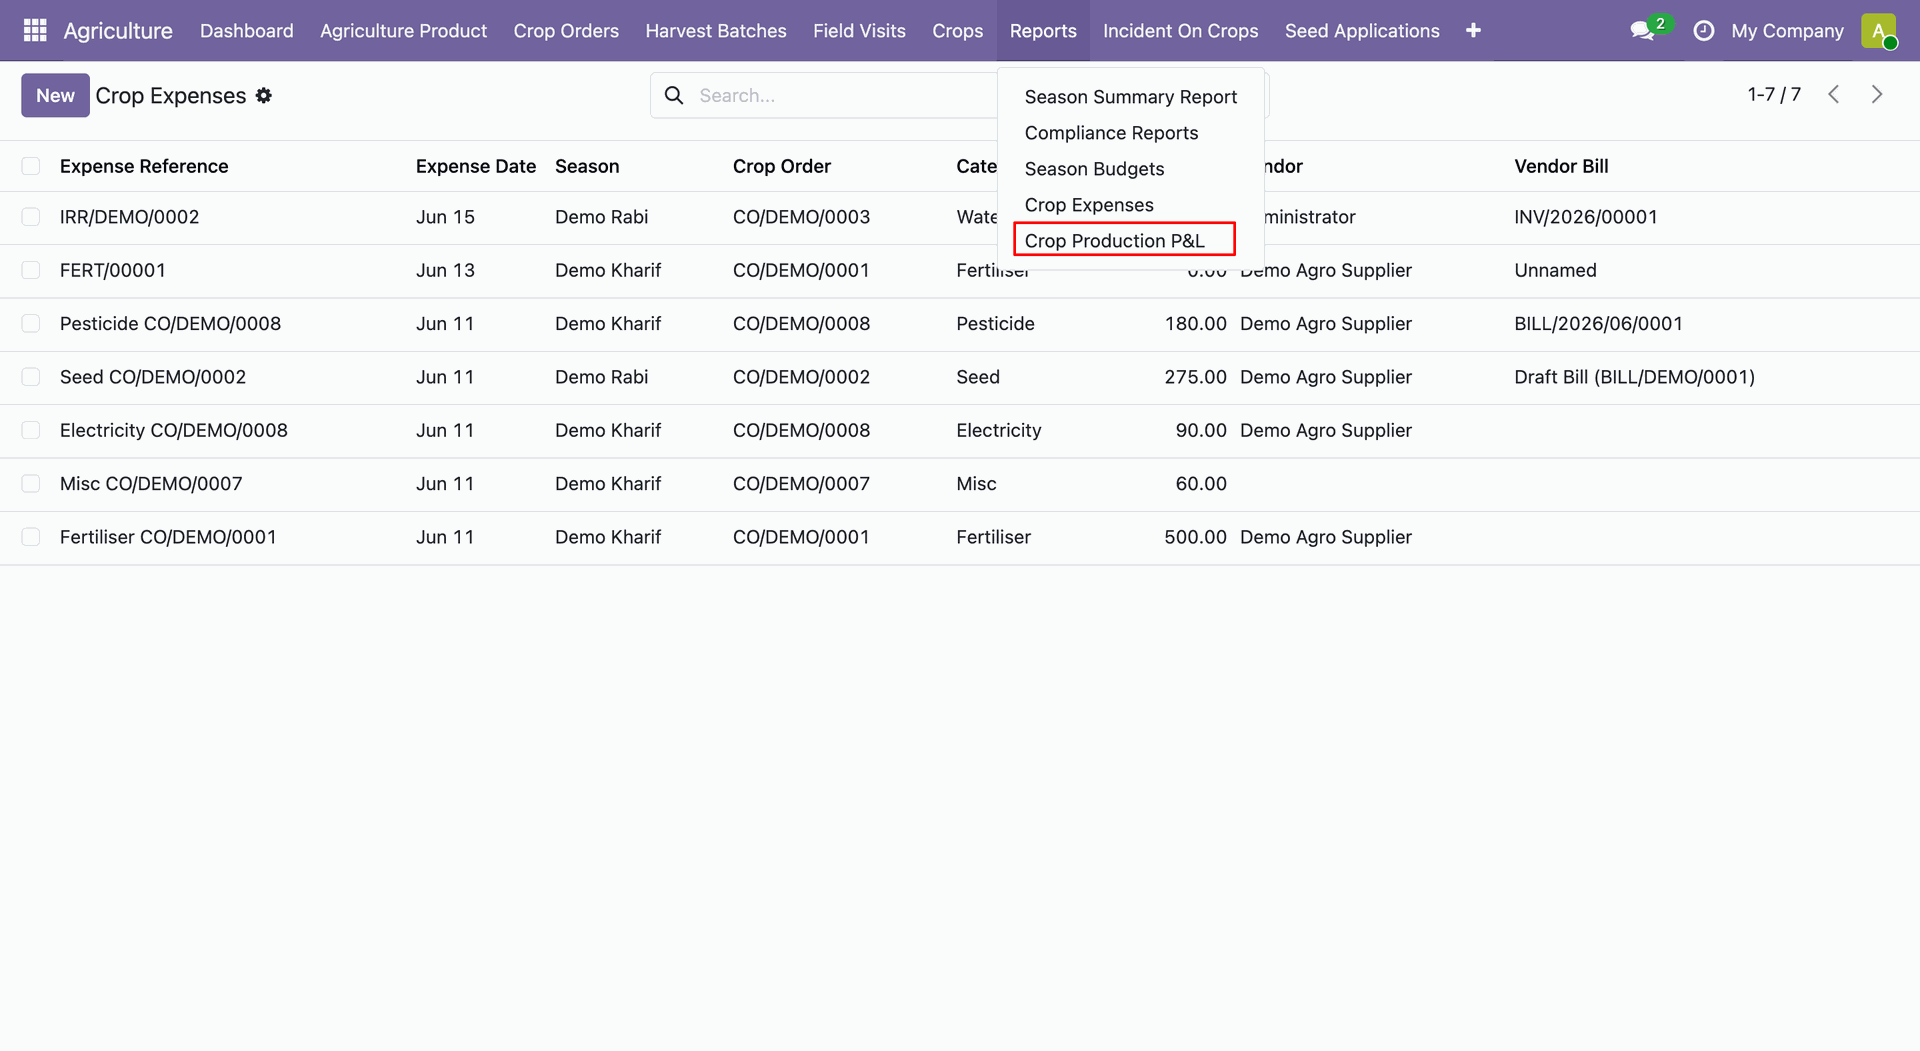Open the INV/2026/00001 vendor bill cell
This screenshot has height=1051, width=1920.
point(1586,217)
